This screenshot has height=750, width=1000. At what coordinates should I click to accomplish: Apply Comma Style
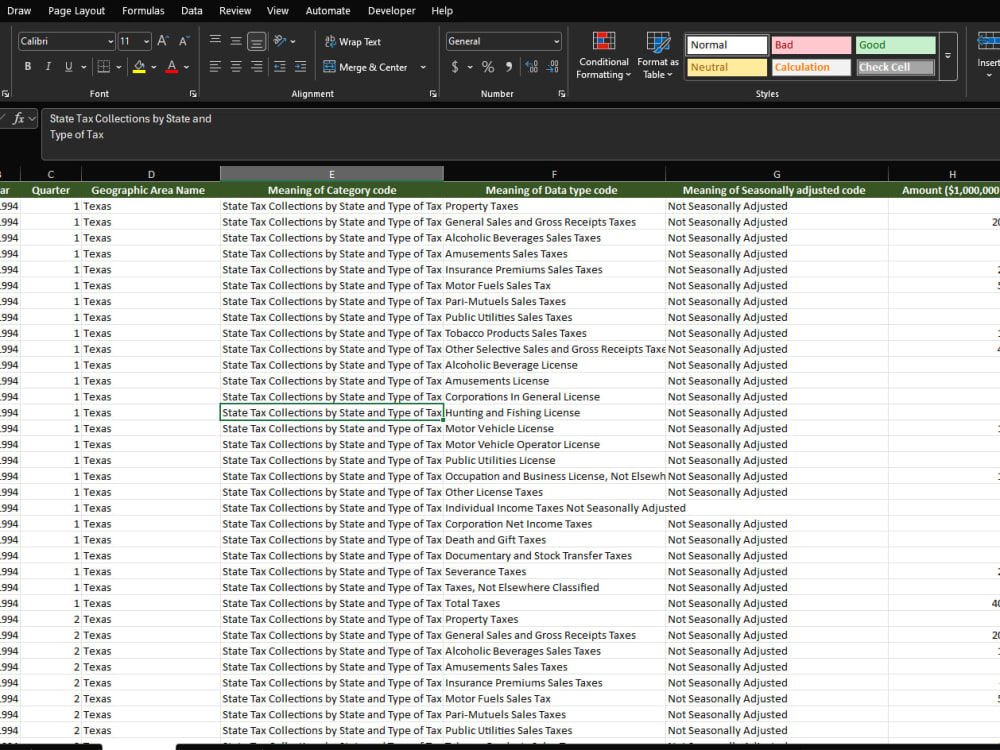tap(509, 66)
